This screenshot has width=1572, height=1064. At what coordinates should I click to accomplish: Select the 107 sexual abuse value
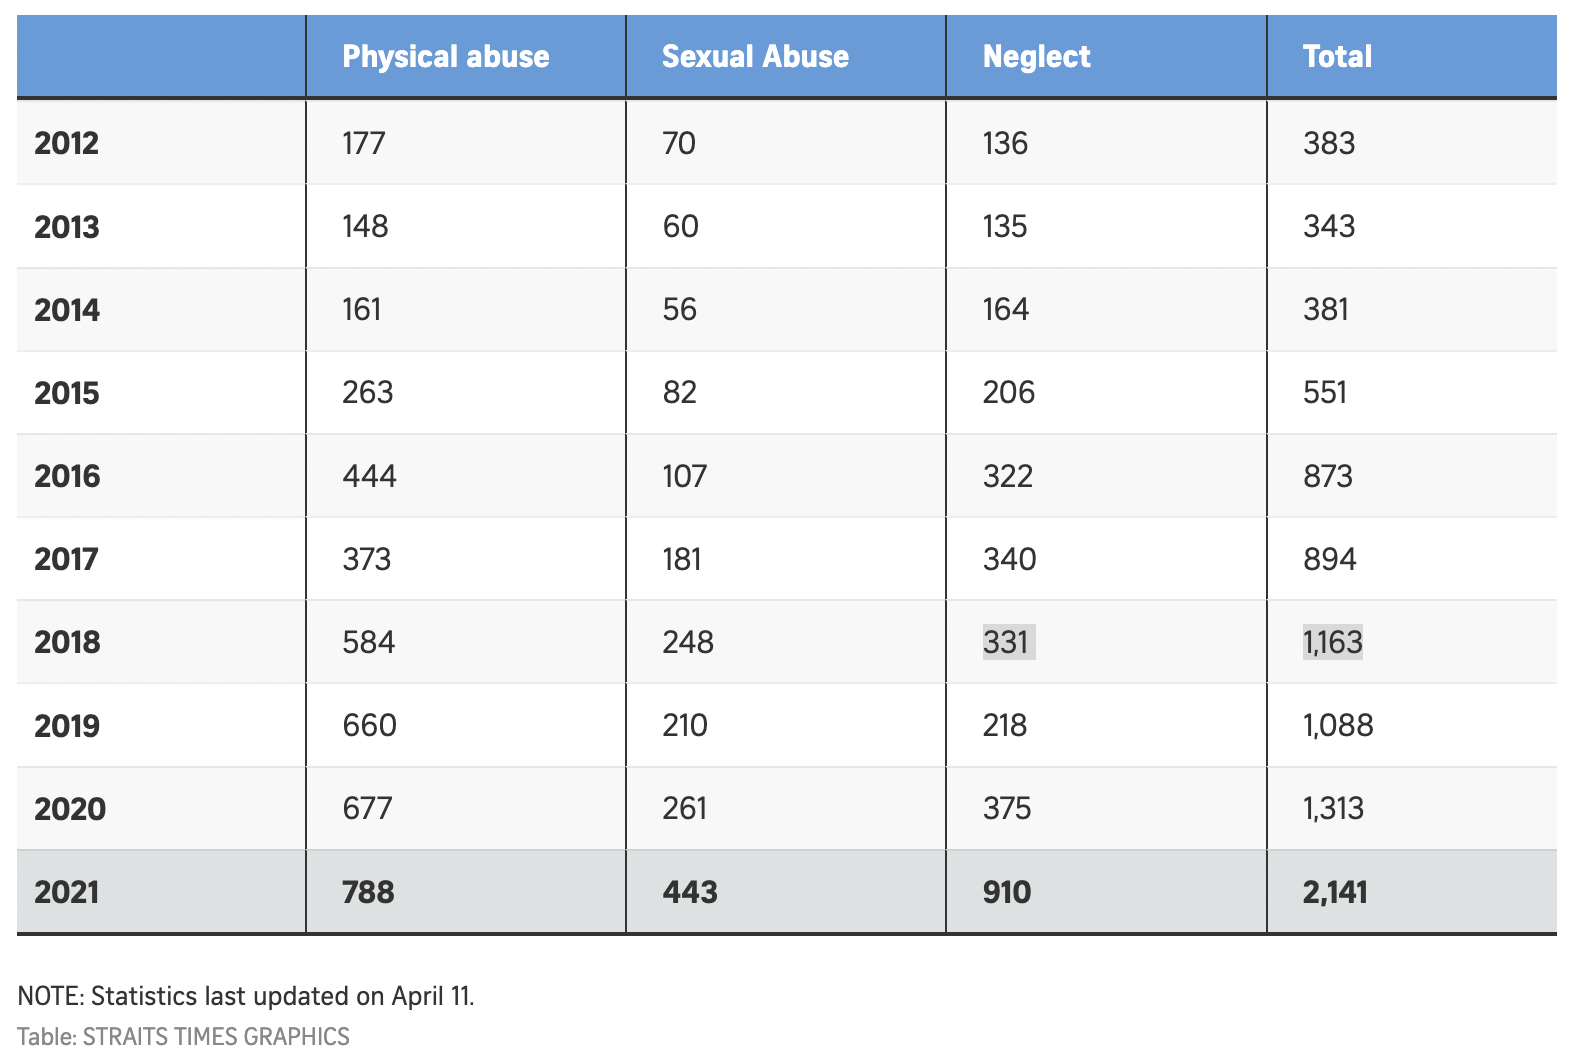(x=684, y=476)
